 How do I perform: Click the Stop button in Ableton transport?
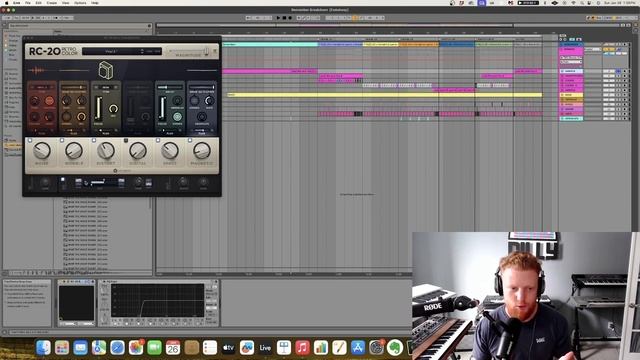284,18
